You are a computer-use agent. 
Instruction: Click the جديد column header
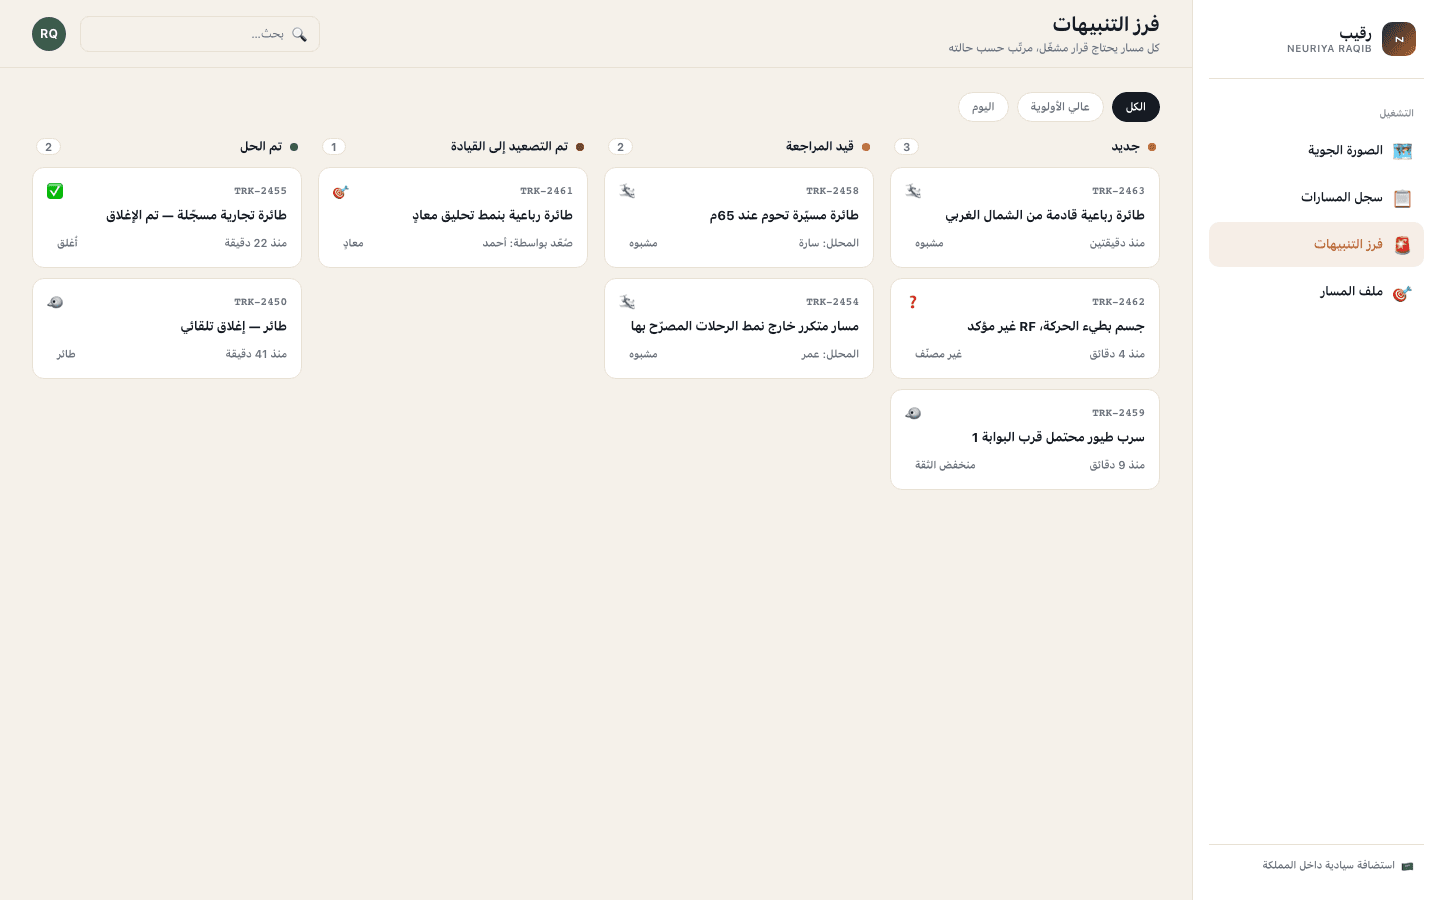pyautogui.click(x=1126, y=147)
